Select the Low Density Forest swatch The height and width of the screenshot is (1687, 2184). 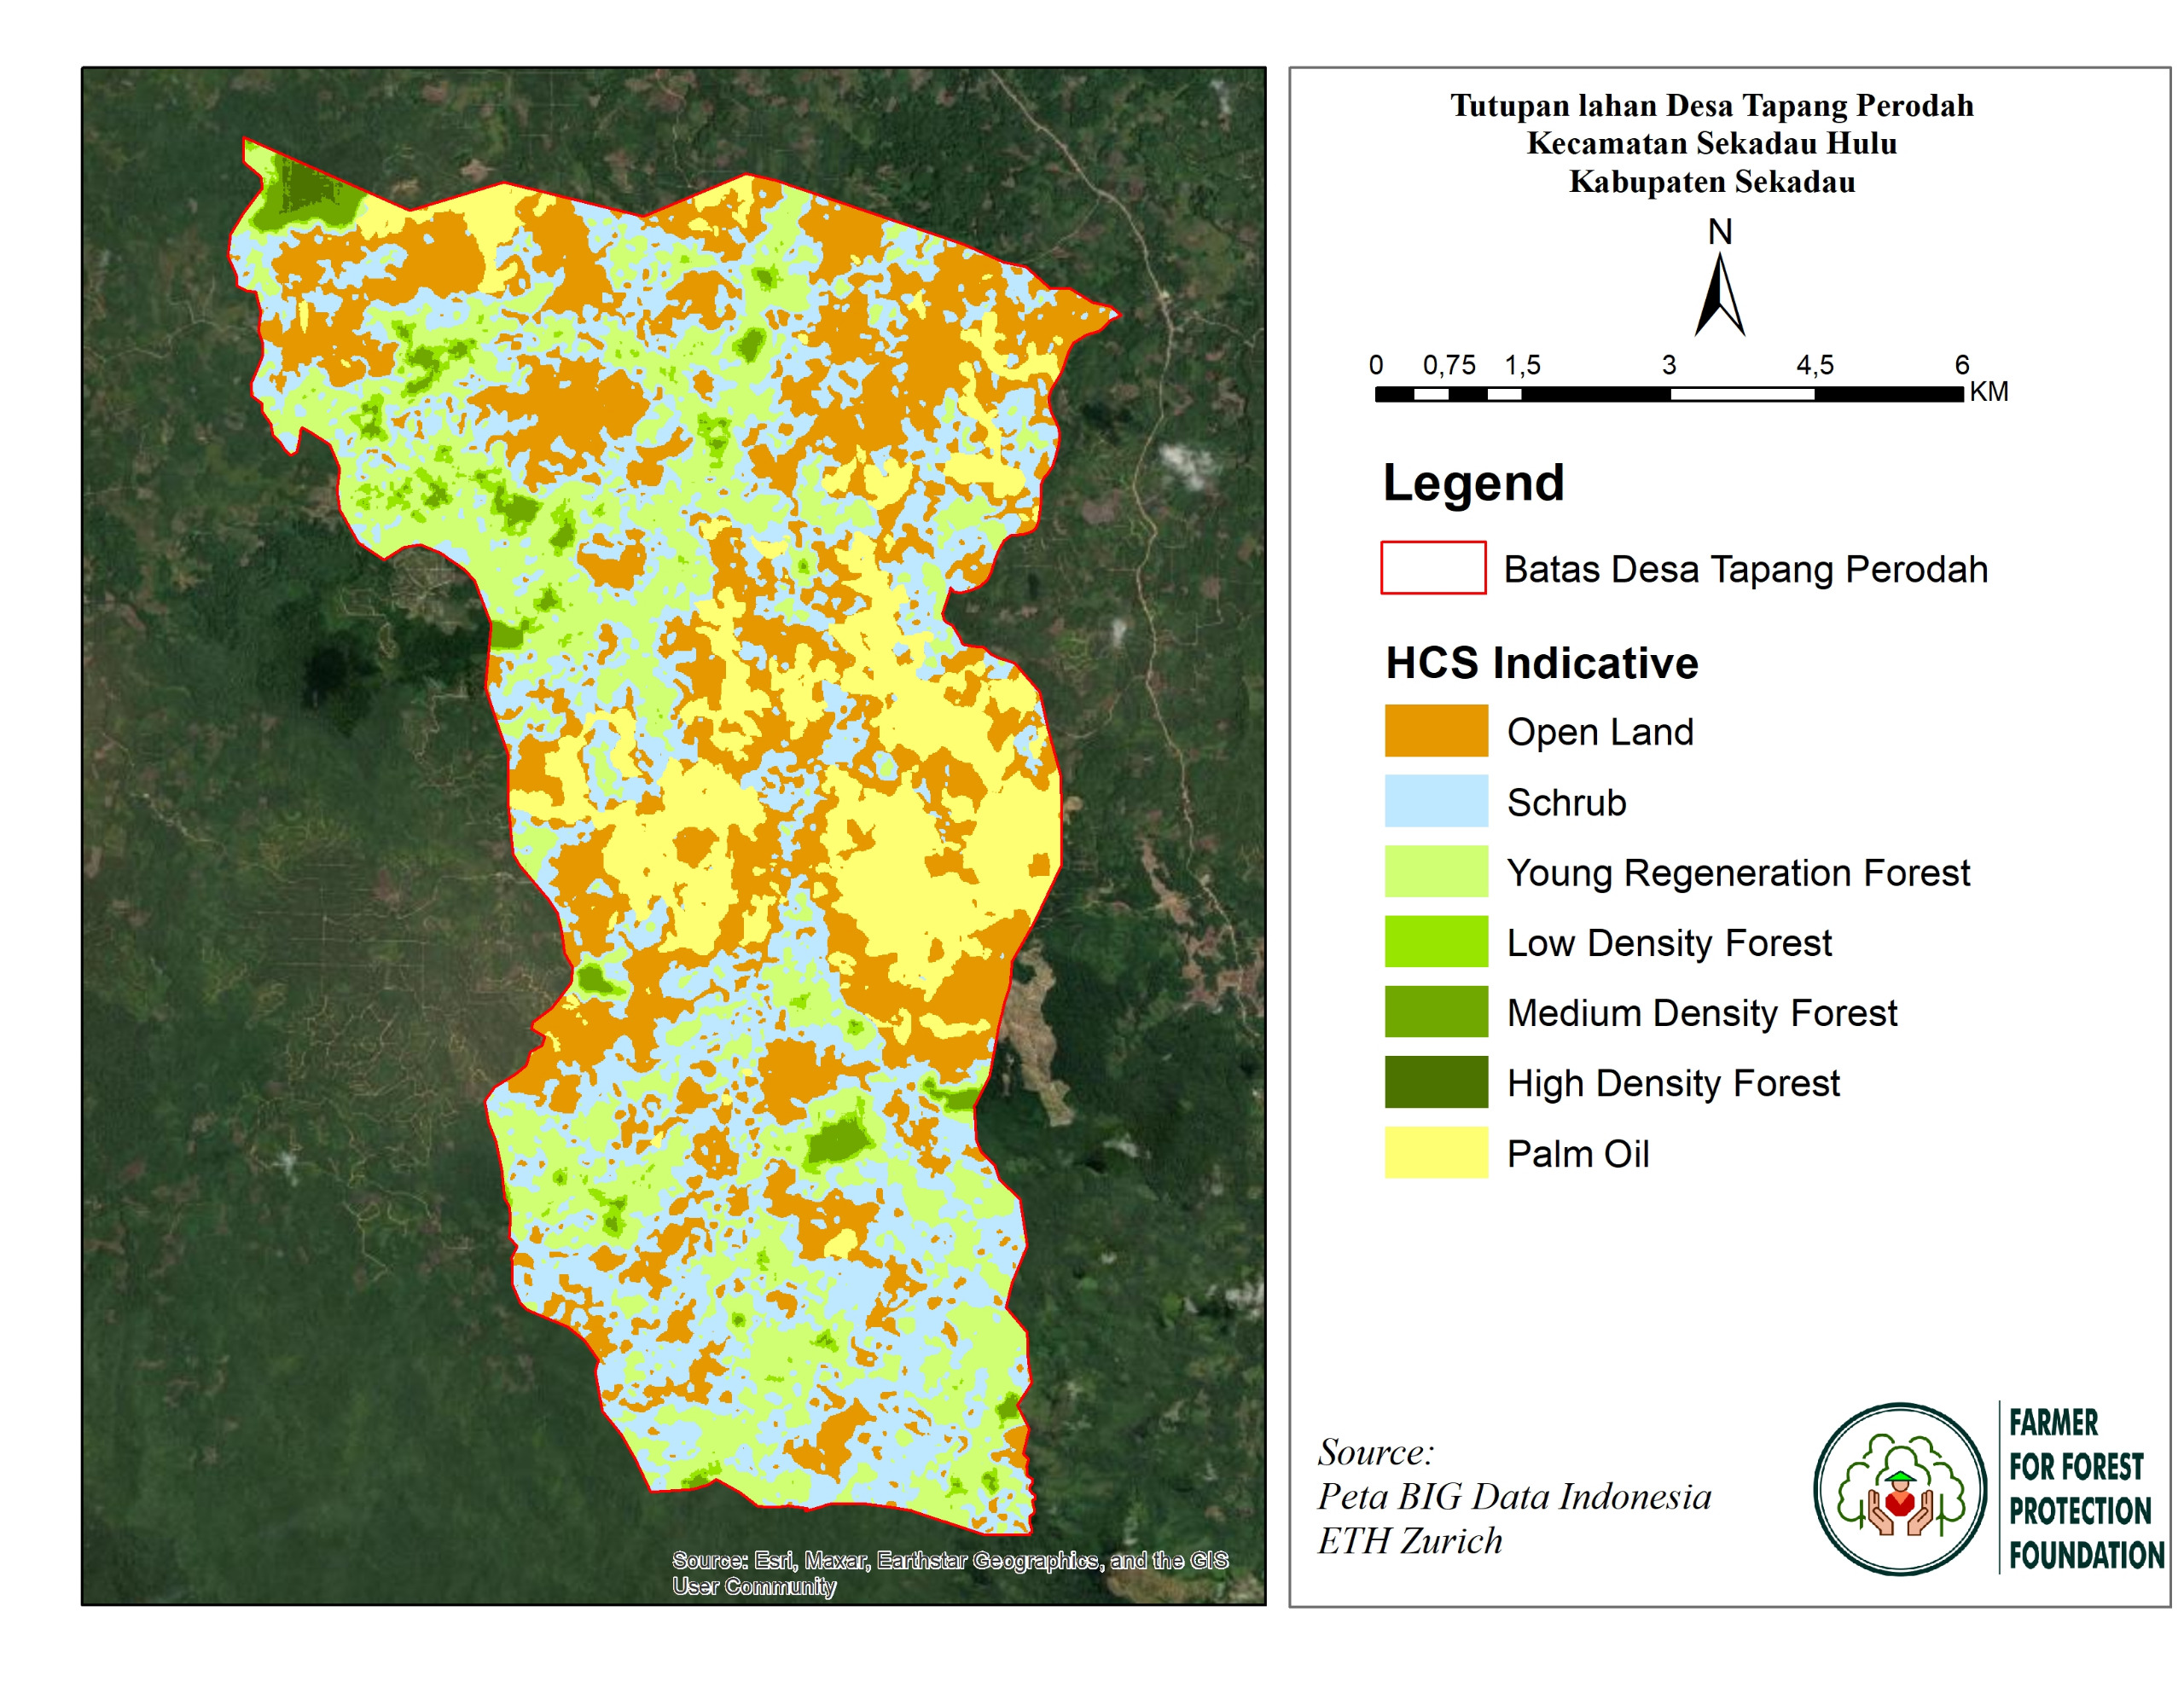[1435, 942]
